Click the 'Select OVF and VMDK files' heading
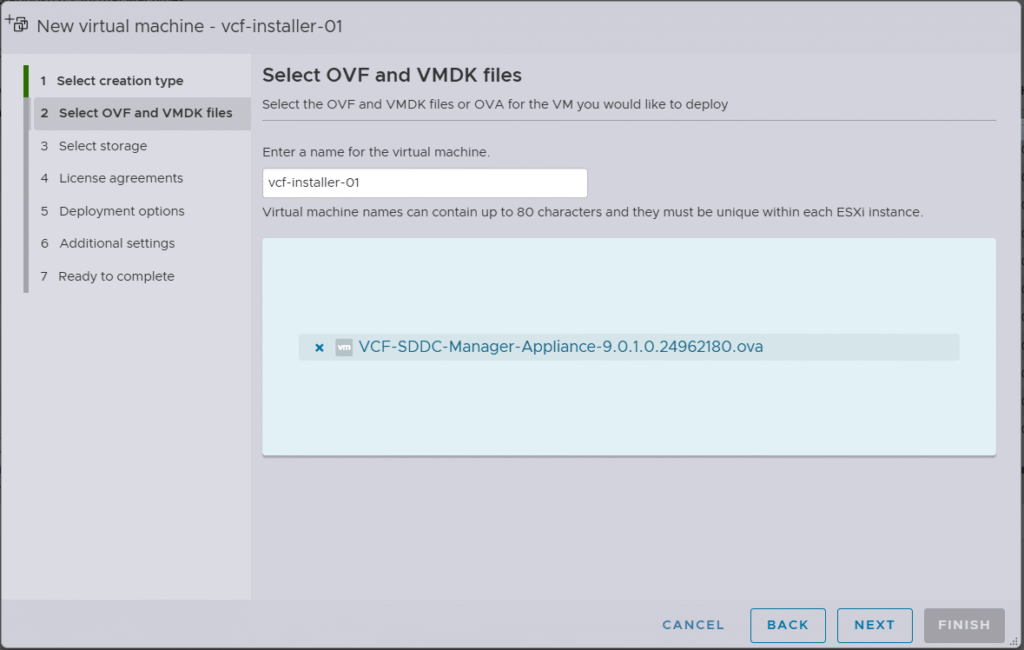 point(391,75)
